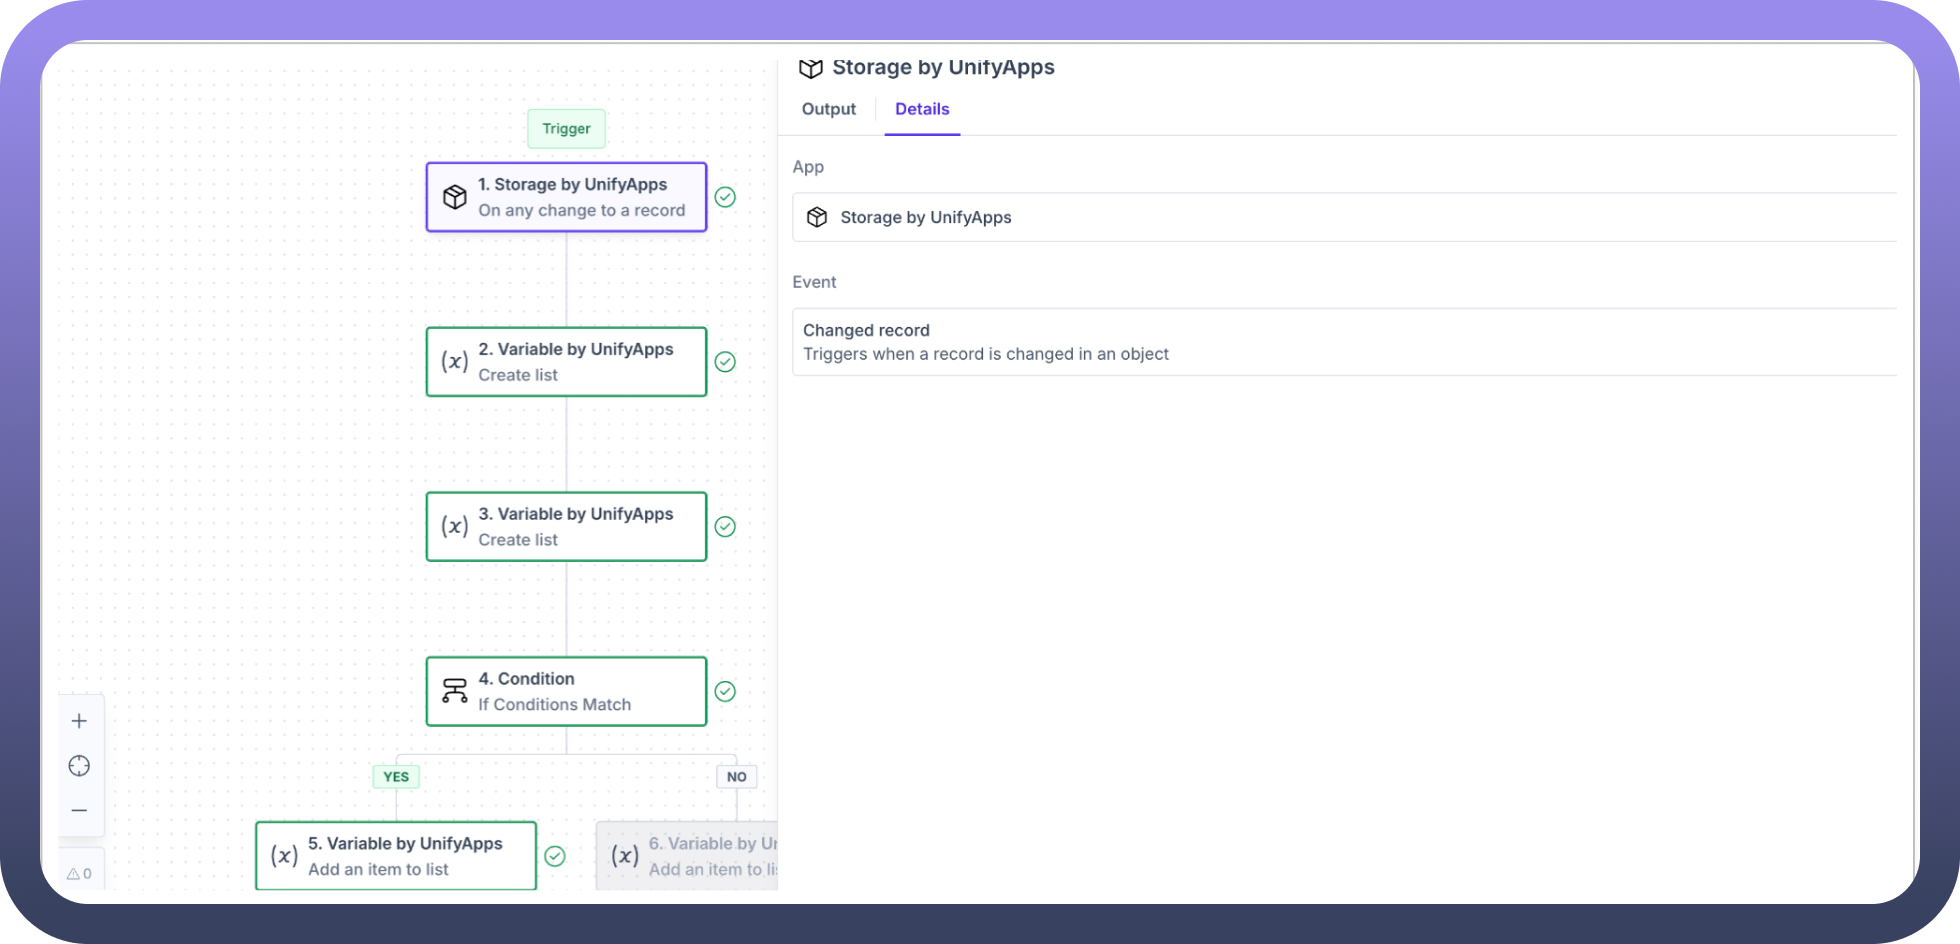Select the YES branch label
This screenshot has width=1960, height=944.
(396, 777)
